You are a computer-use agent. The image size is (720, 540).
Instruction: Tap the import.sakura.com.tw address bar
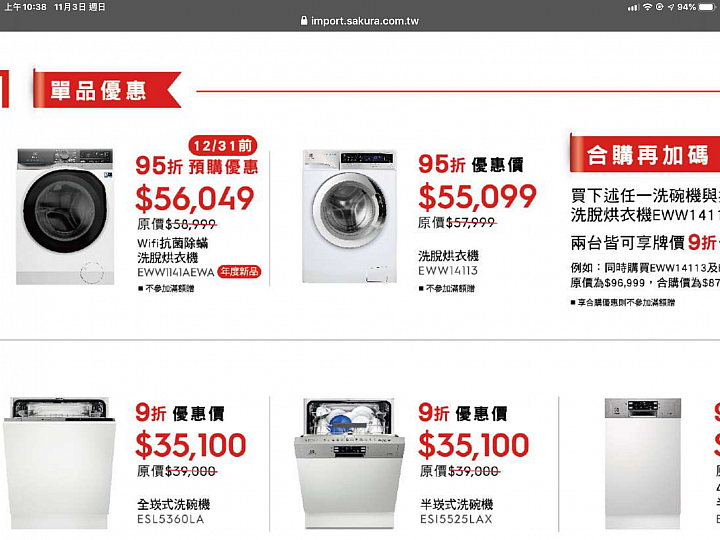pyautogui.click(x=360, y=21)
